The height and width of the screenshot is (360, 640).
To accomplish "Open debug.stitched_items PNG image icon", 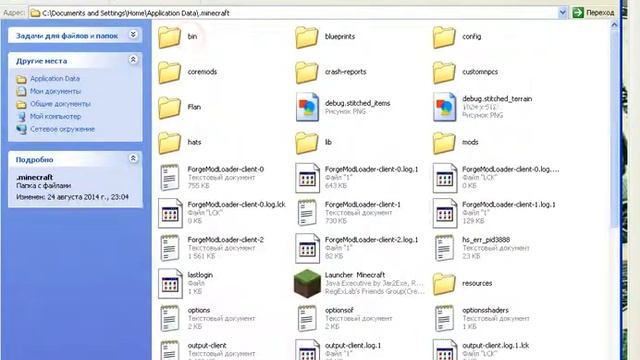I will click(x=307, y=107).
